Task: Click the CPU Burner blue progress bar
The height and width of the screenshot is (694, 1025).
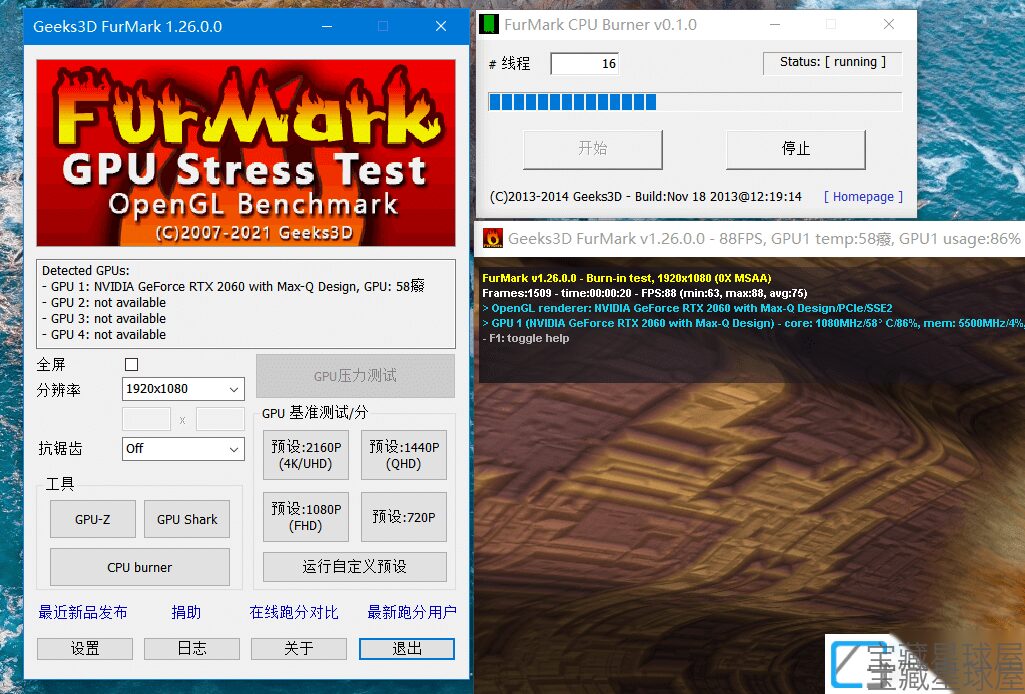Action: coord(695,102)
